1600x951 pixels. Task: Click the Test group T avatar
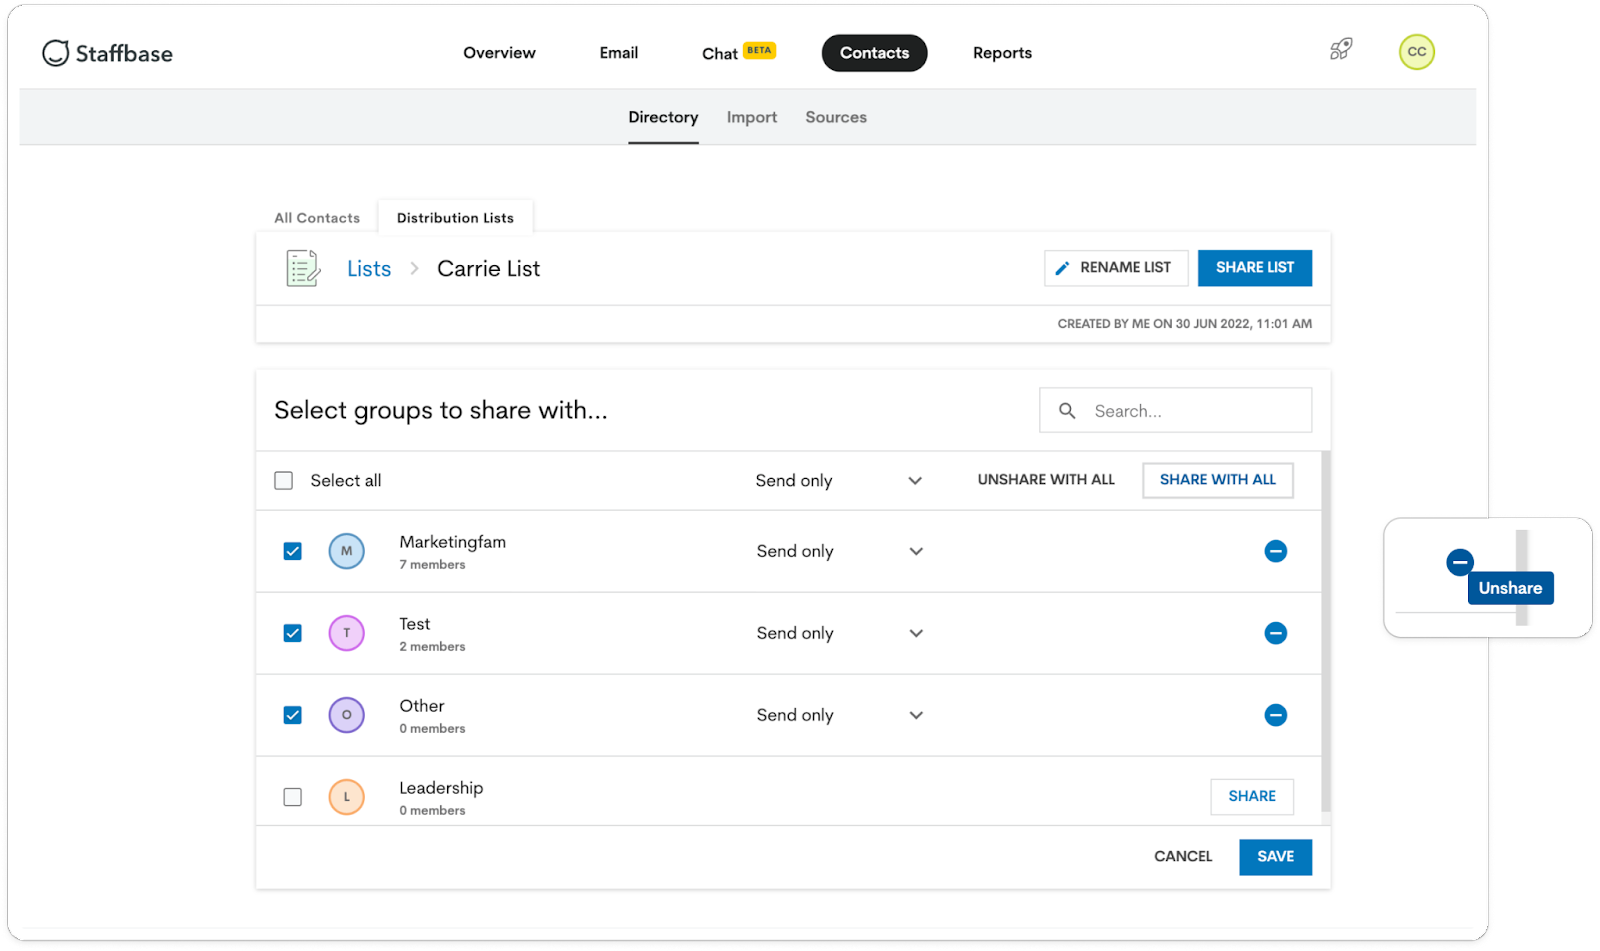click(x=347, y=633)
